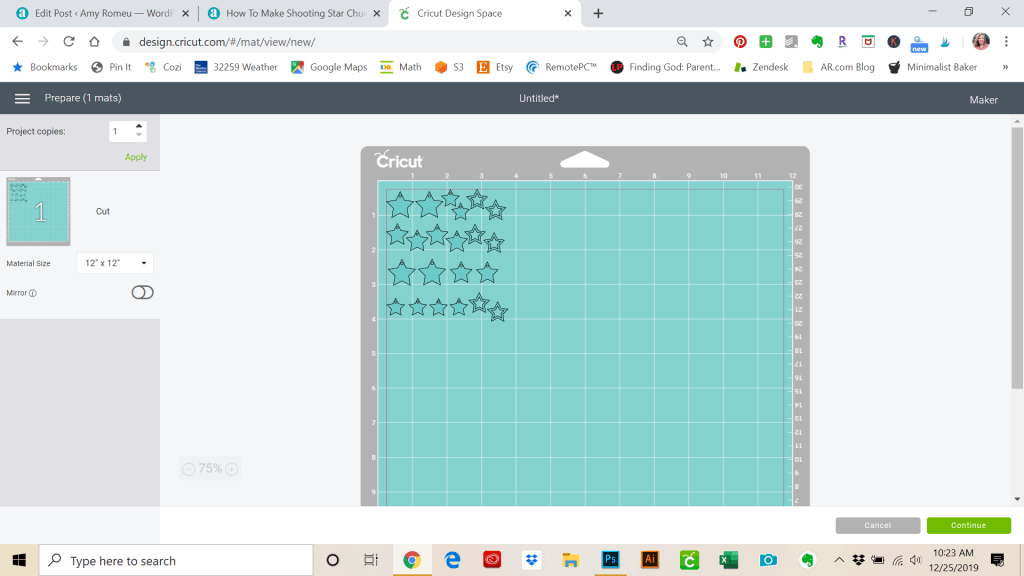Click the zoom in plus icon beside 75%
Screen dimensions: 1024x576
[x=231, y=469]
